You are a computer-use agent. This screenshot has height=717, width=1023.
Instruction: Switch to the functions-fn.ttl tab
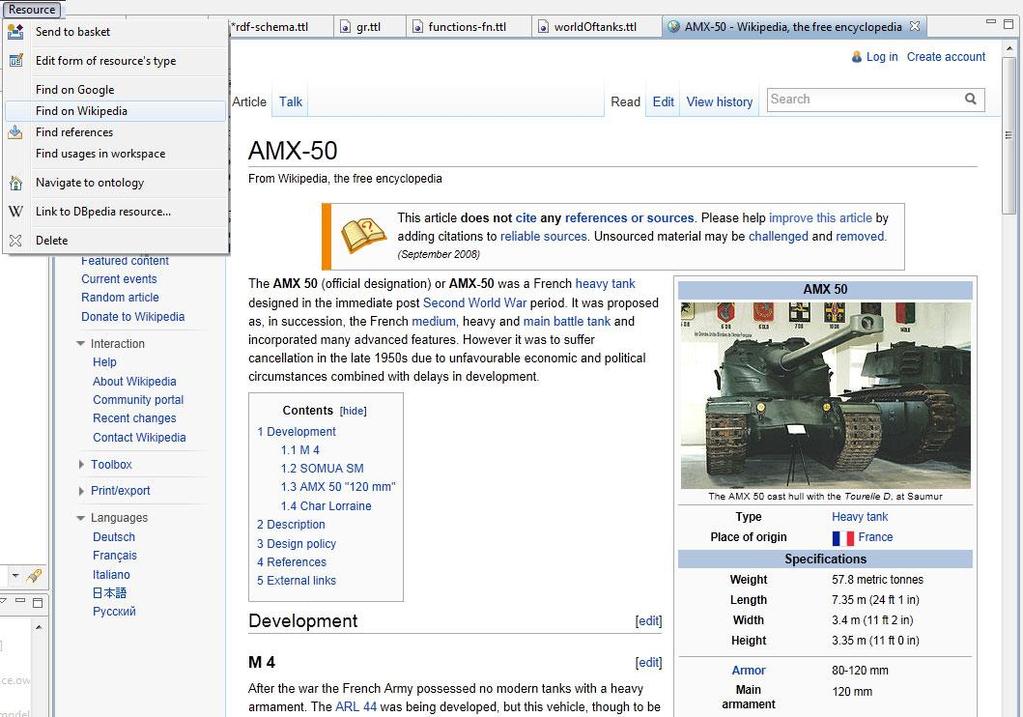[467, 27]
